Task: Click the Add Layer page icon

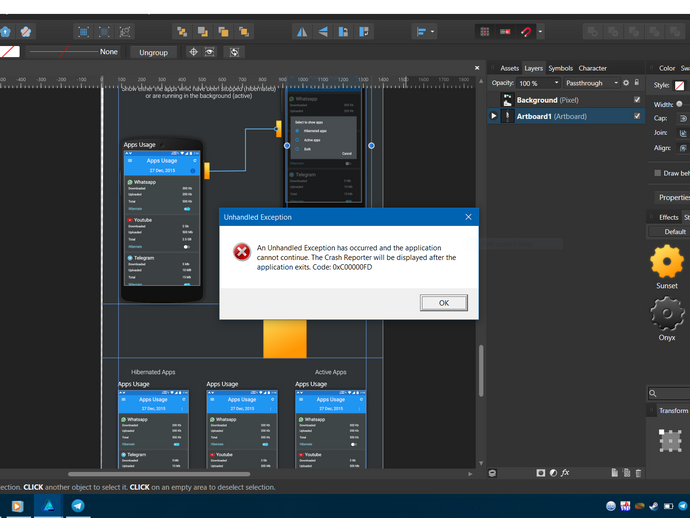Action: (x=614, y=473)
